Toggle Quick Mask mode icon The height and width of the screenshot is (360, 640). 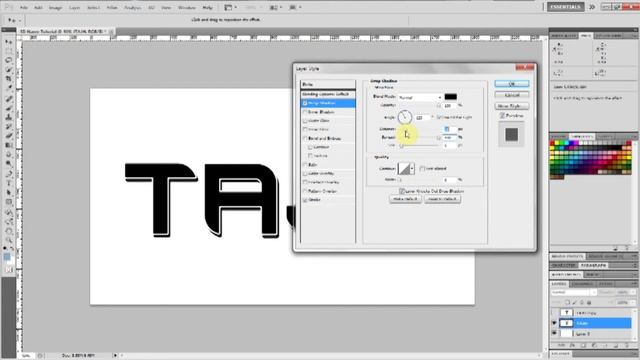pos(8,270)
